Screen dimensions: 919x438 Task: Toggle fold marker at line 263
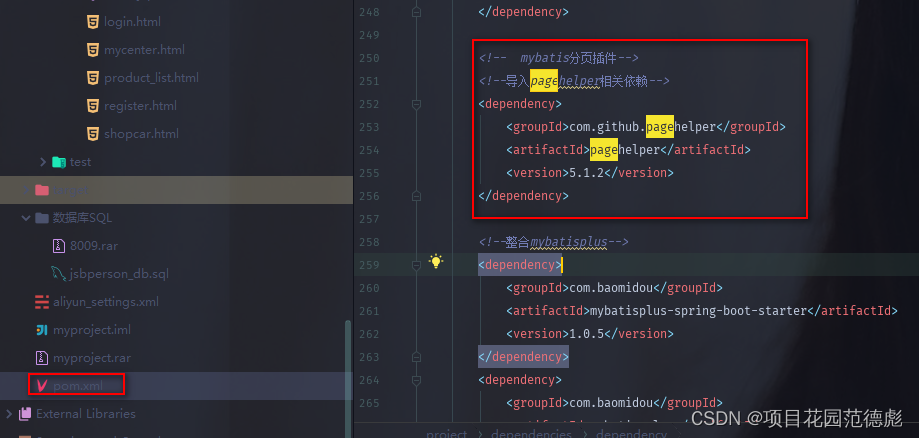416,357
